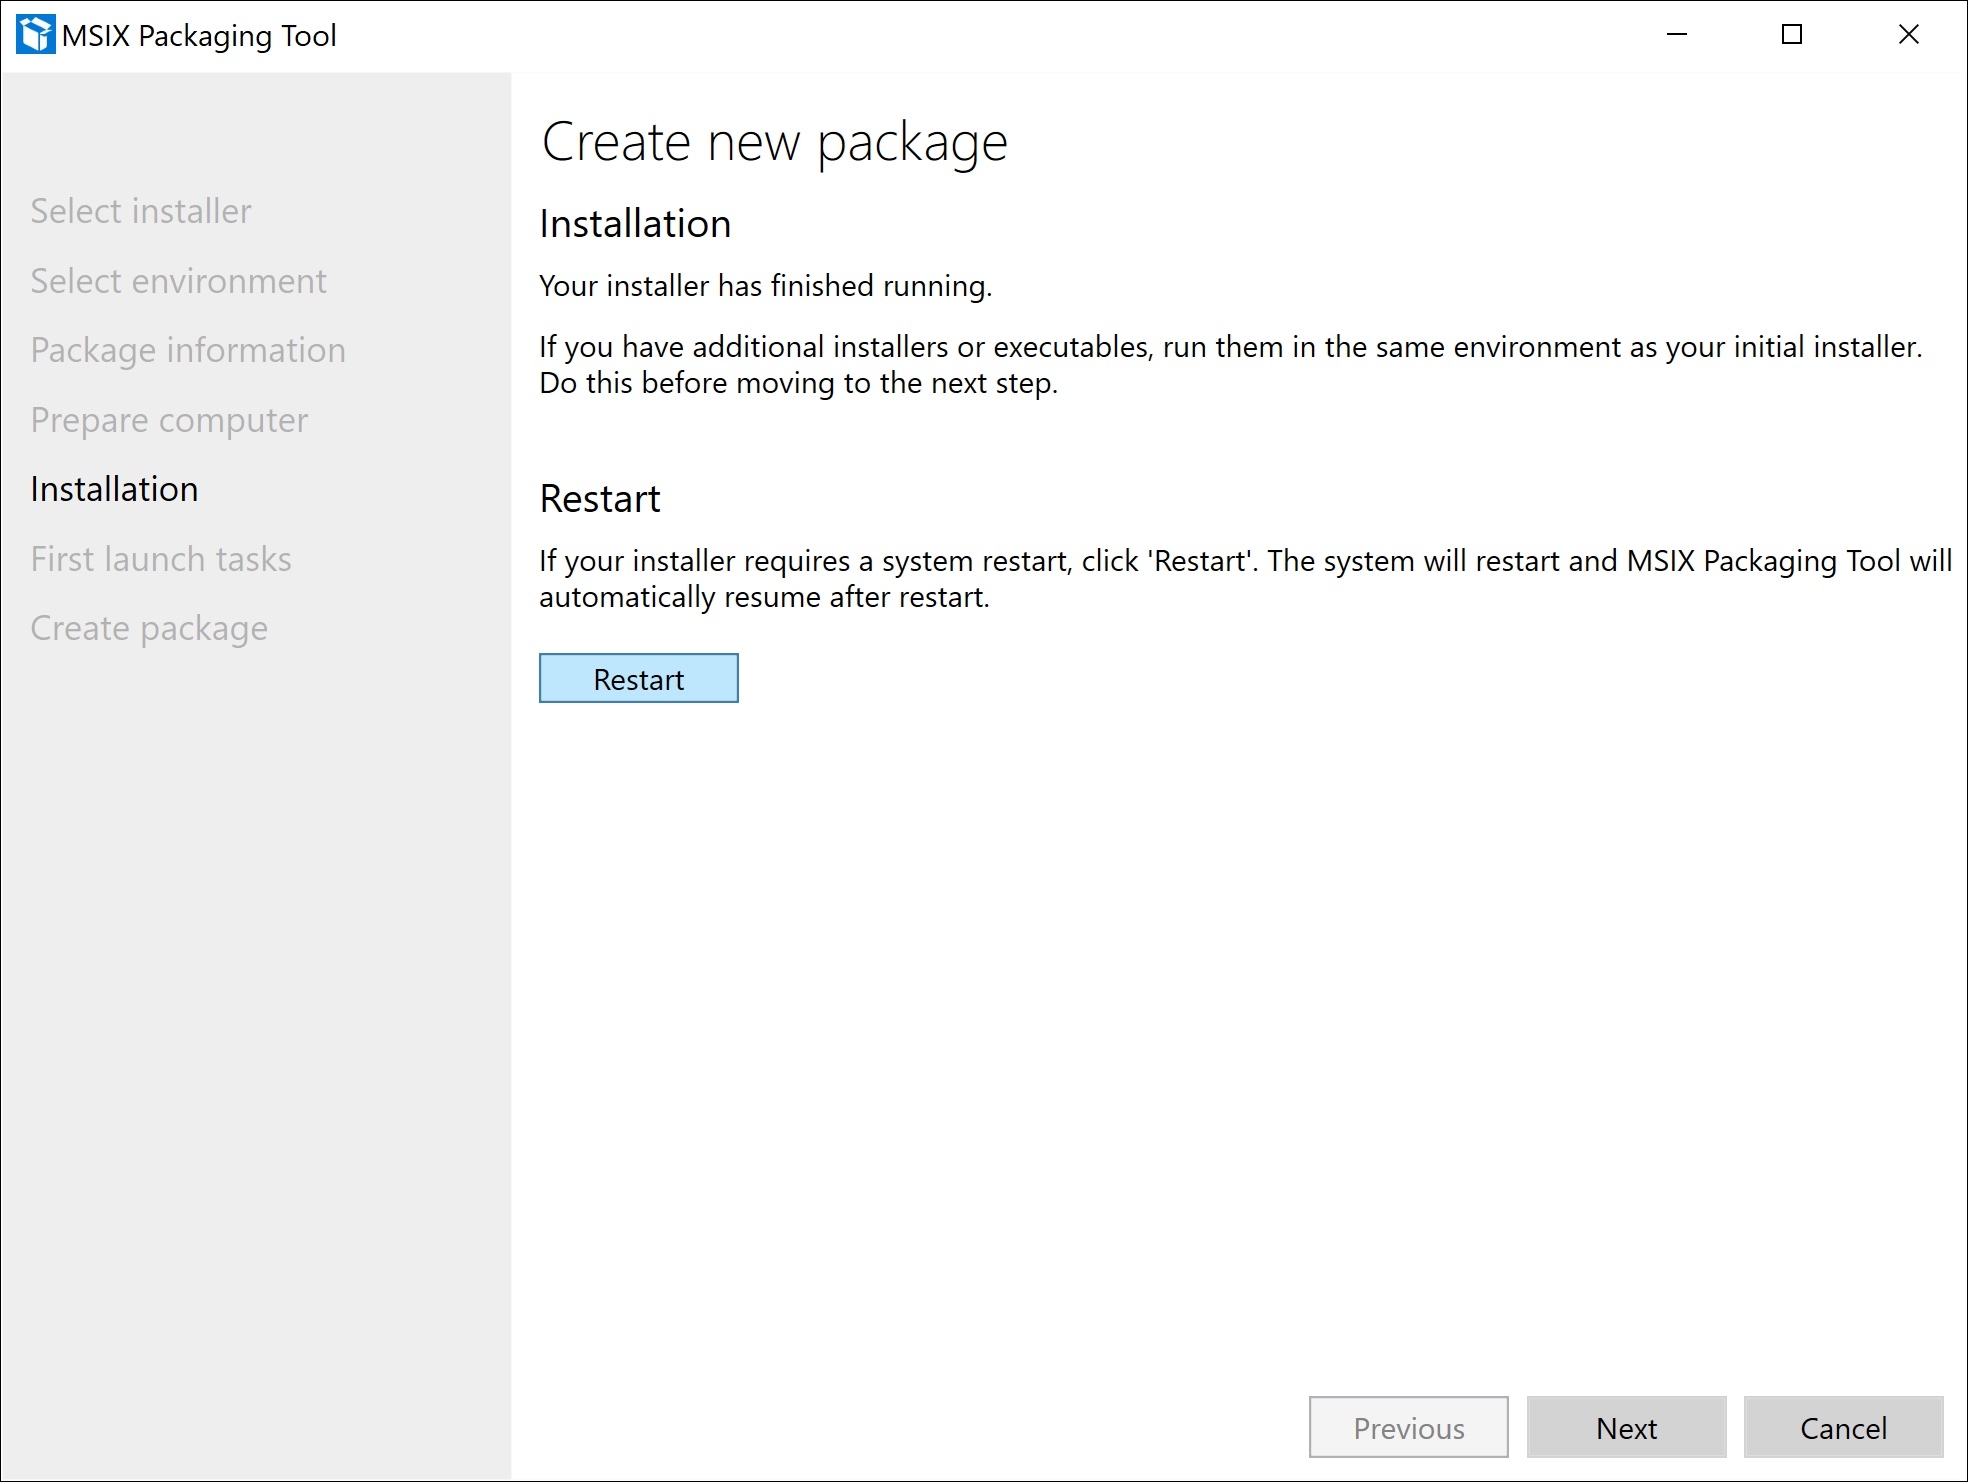Proceed by clicking the Next button
Viewport: 1968px width, 1482px height.
(1626, 1427)
